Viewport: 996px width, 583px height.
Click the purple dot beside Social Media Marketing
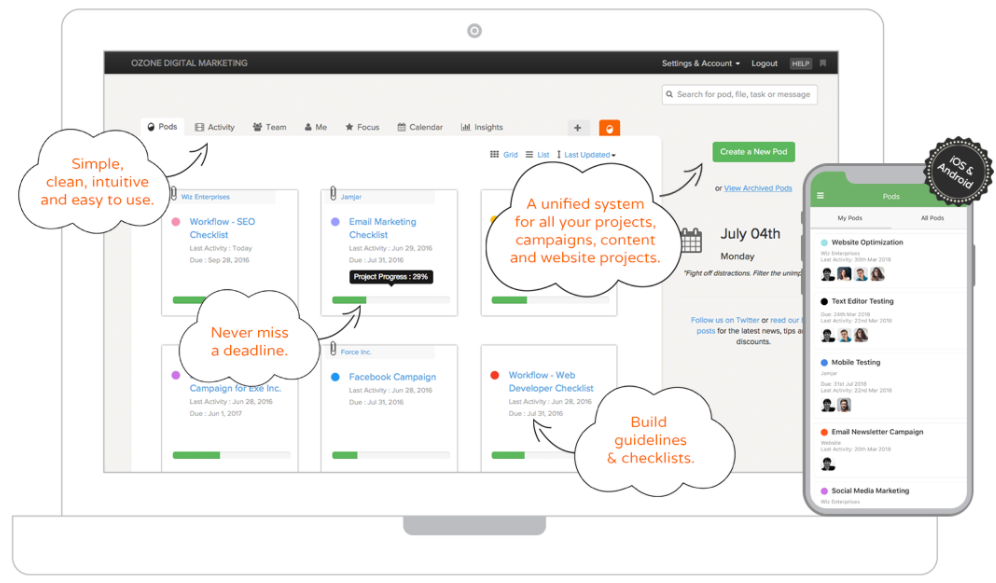824,492
